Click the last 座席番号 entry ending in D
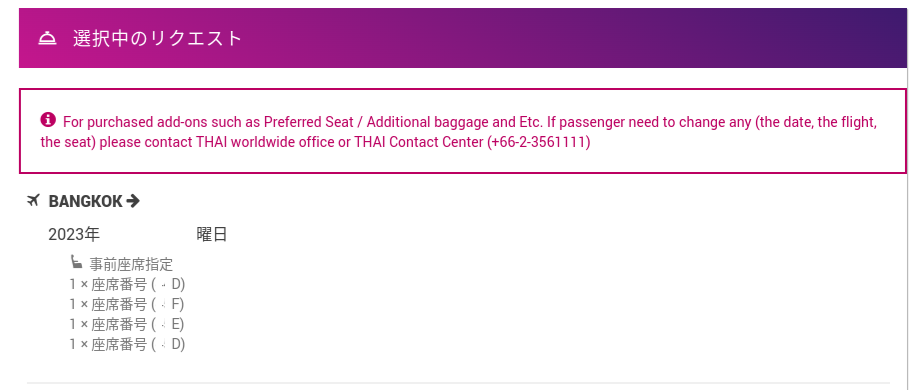Viewport: 911px width, 390px height. click(x=127, y=344)
